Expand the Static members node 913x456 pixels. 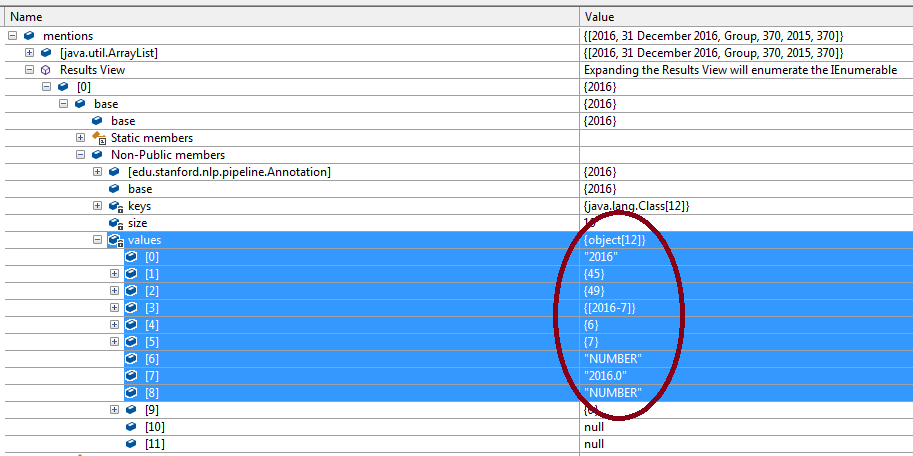(x=80, y=138)
